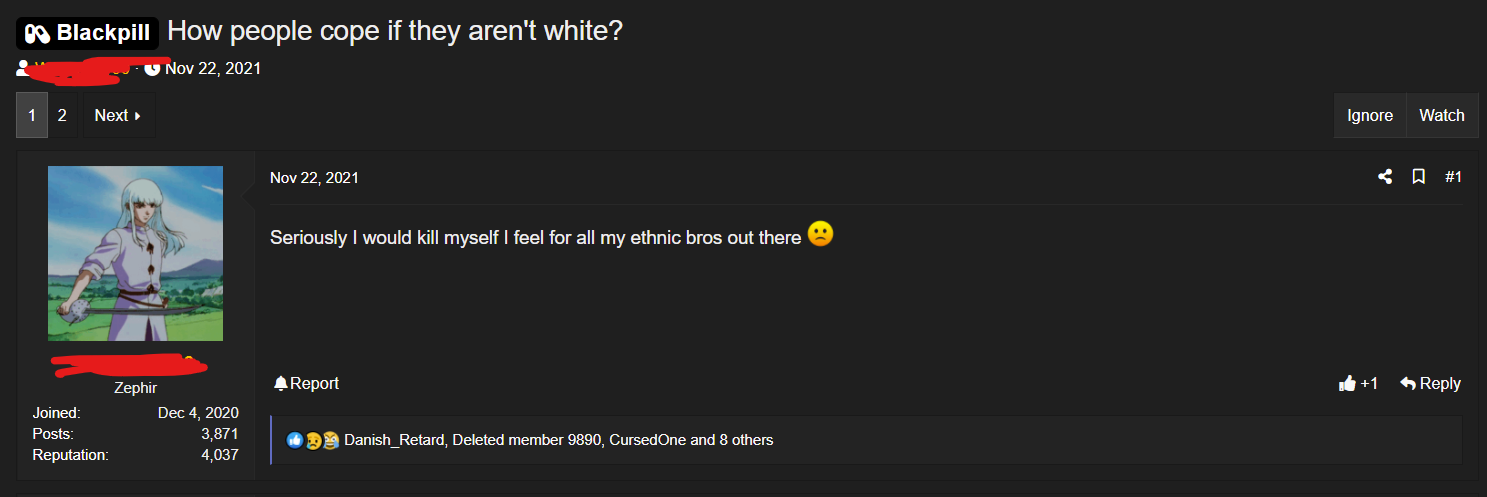Viewport: 1487px width, 497px height.
Task: Click the bell icon next to Report
Action: click(x=281, y=383)
